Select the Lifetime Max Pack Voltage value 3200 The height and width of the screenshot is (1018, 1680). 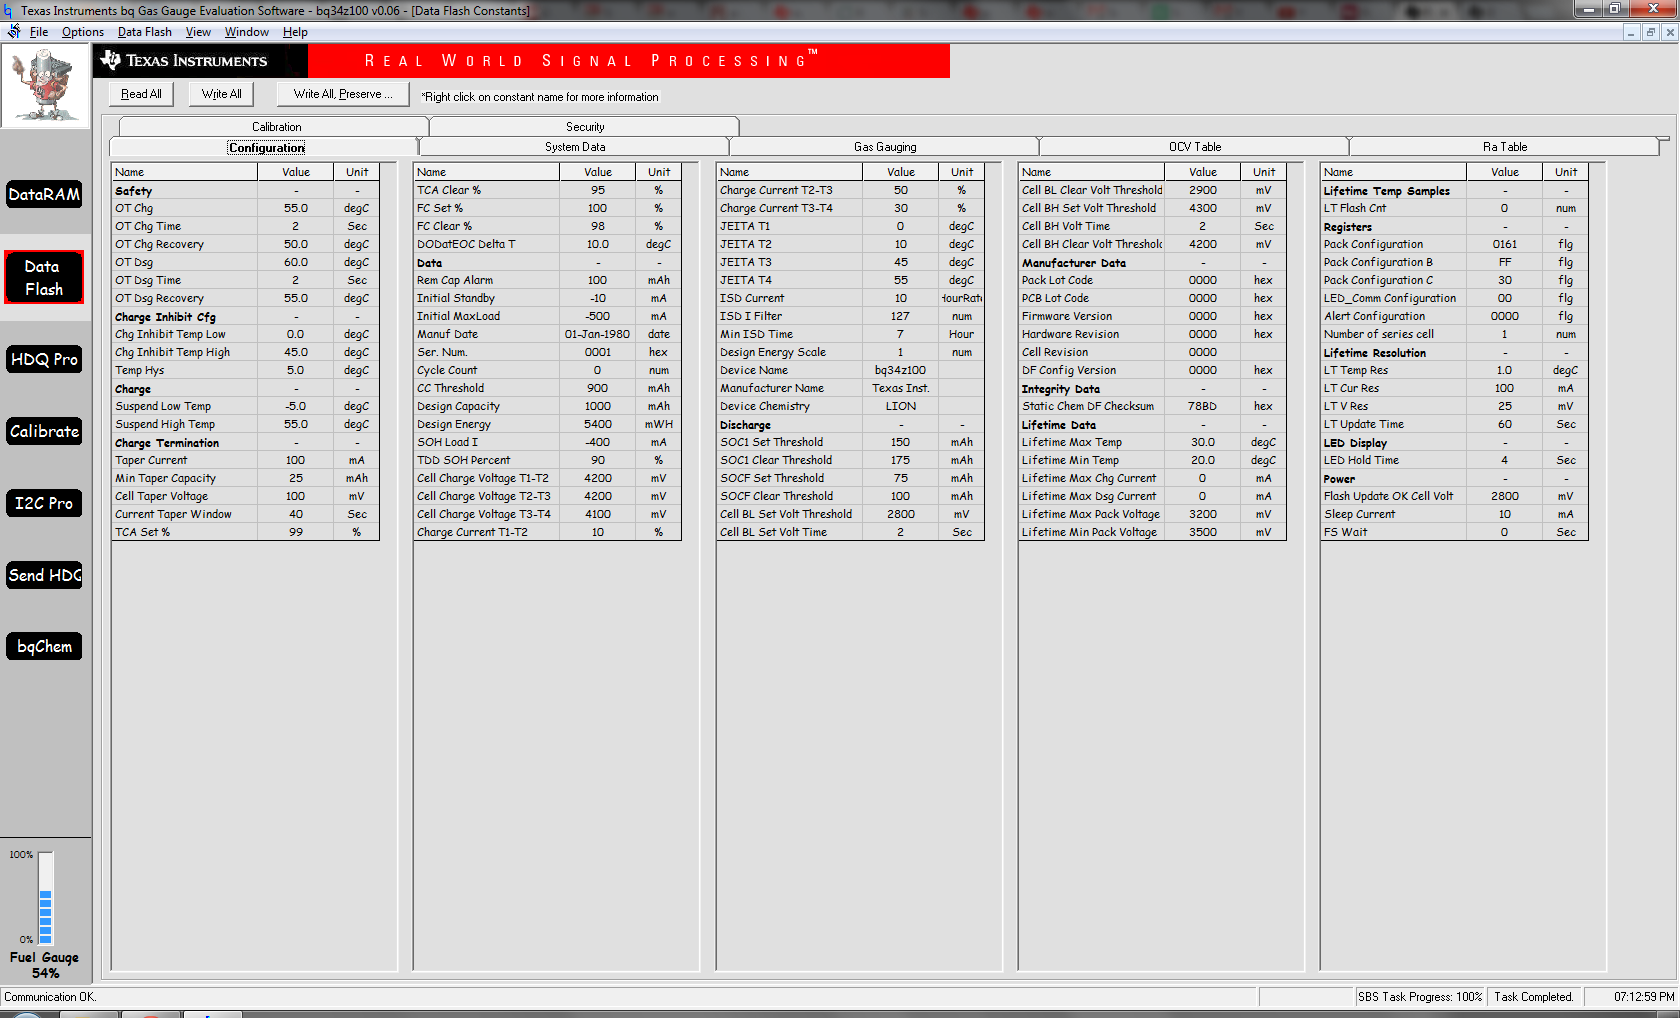1203,514
